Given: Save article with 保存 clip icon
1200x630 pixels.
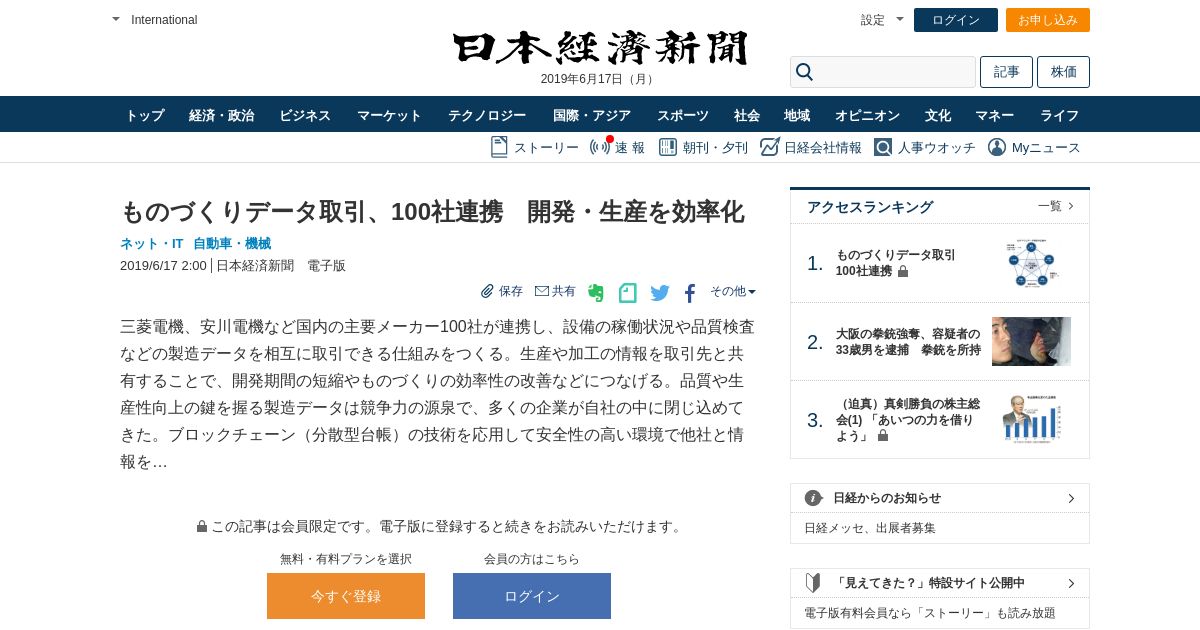Looking at the screenshot, I should point(487,291).
